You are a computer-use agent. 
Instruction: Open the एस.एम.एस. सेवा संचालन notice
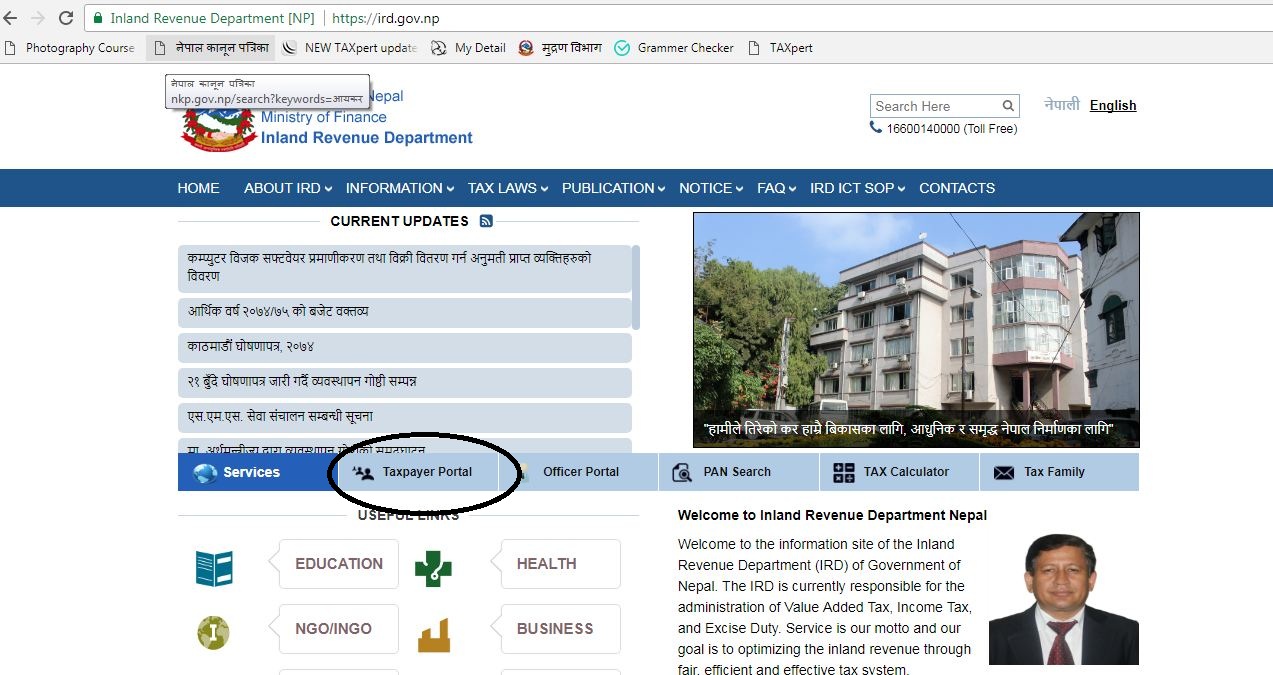point(404,417)
